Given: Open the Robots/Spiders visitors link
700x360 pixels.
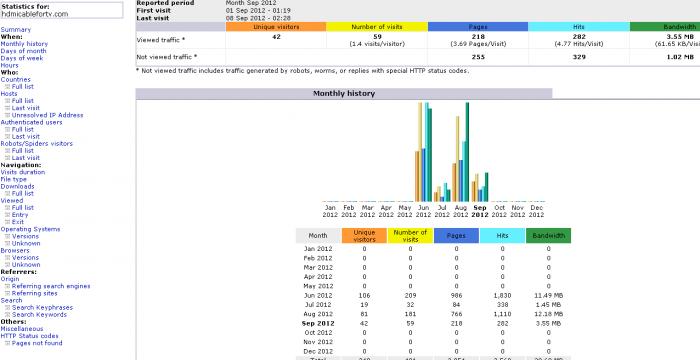Looking at the screenshot, I should coord(37,143).
